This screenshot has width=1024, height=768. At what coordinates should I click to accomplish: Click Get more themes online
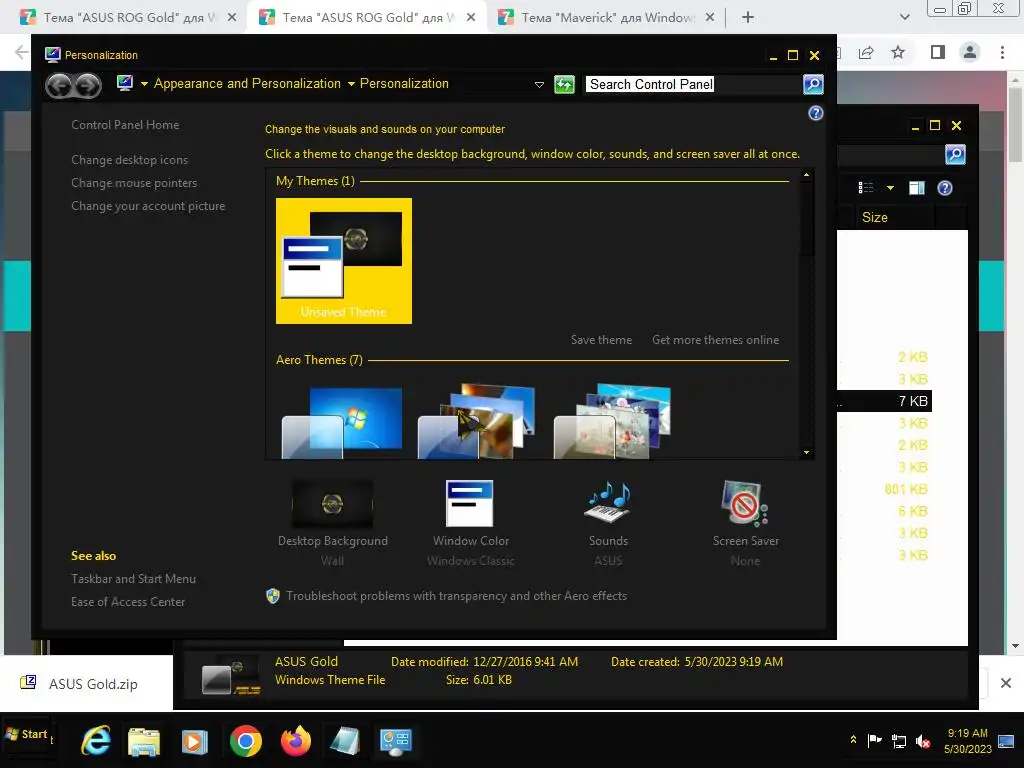tap(715, 340)
